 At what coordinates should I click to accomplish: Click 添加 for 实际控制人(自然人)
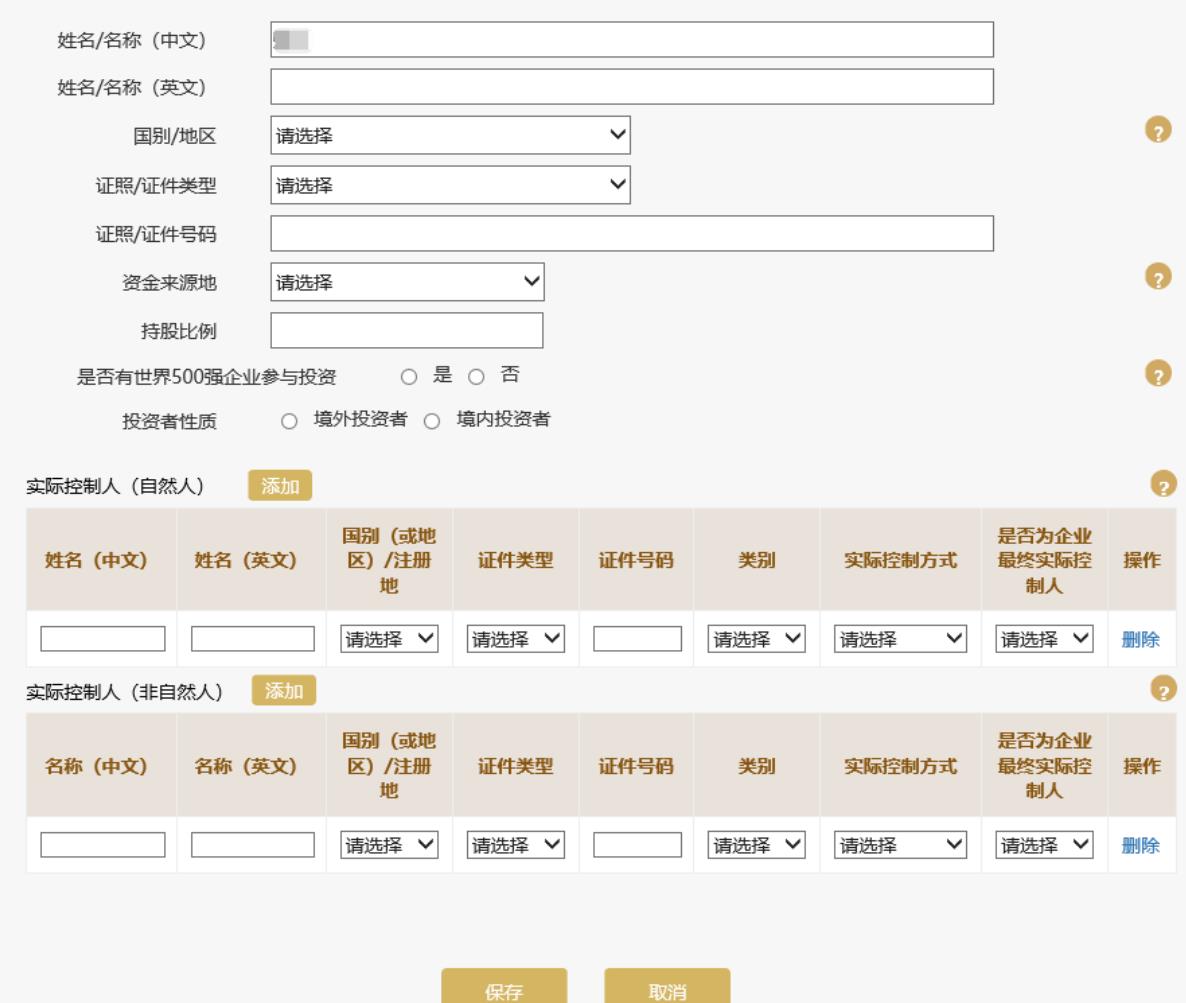(x=280, y=486)
